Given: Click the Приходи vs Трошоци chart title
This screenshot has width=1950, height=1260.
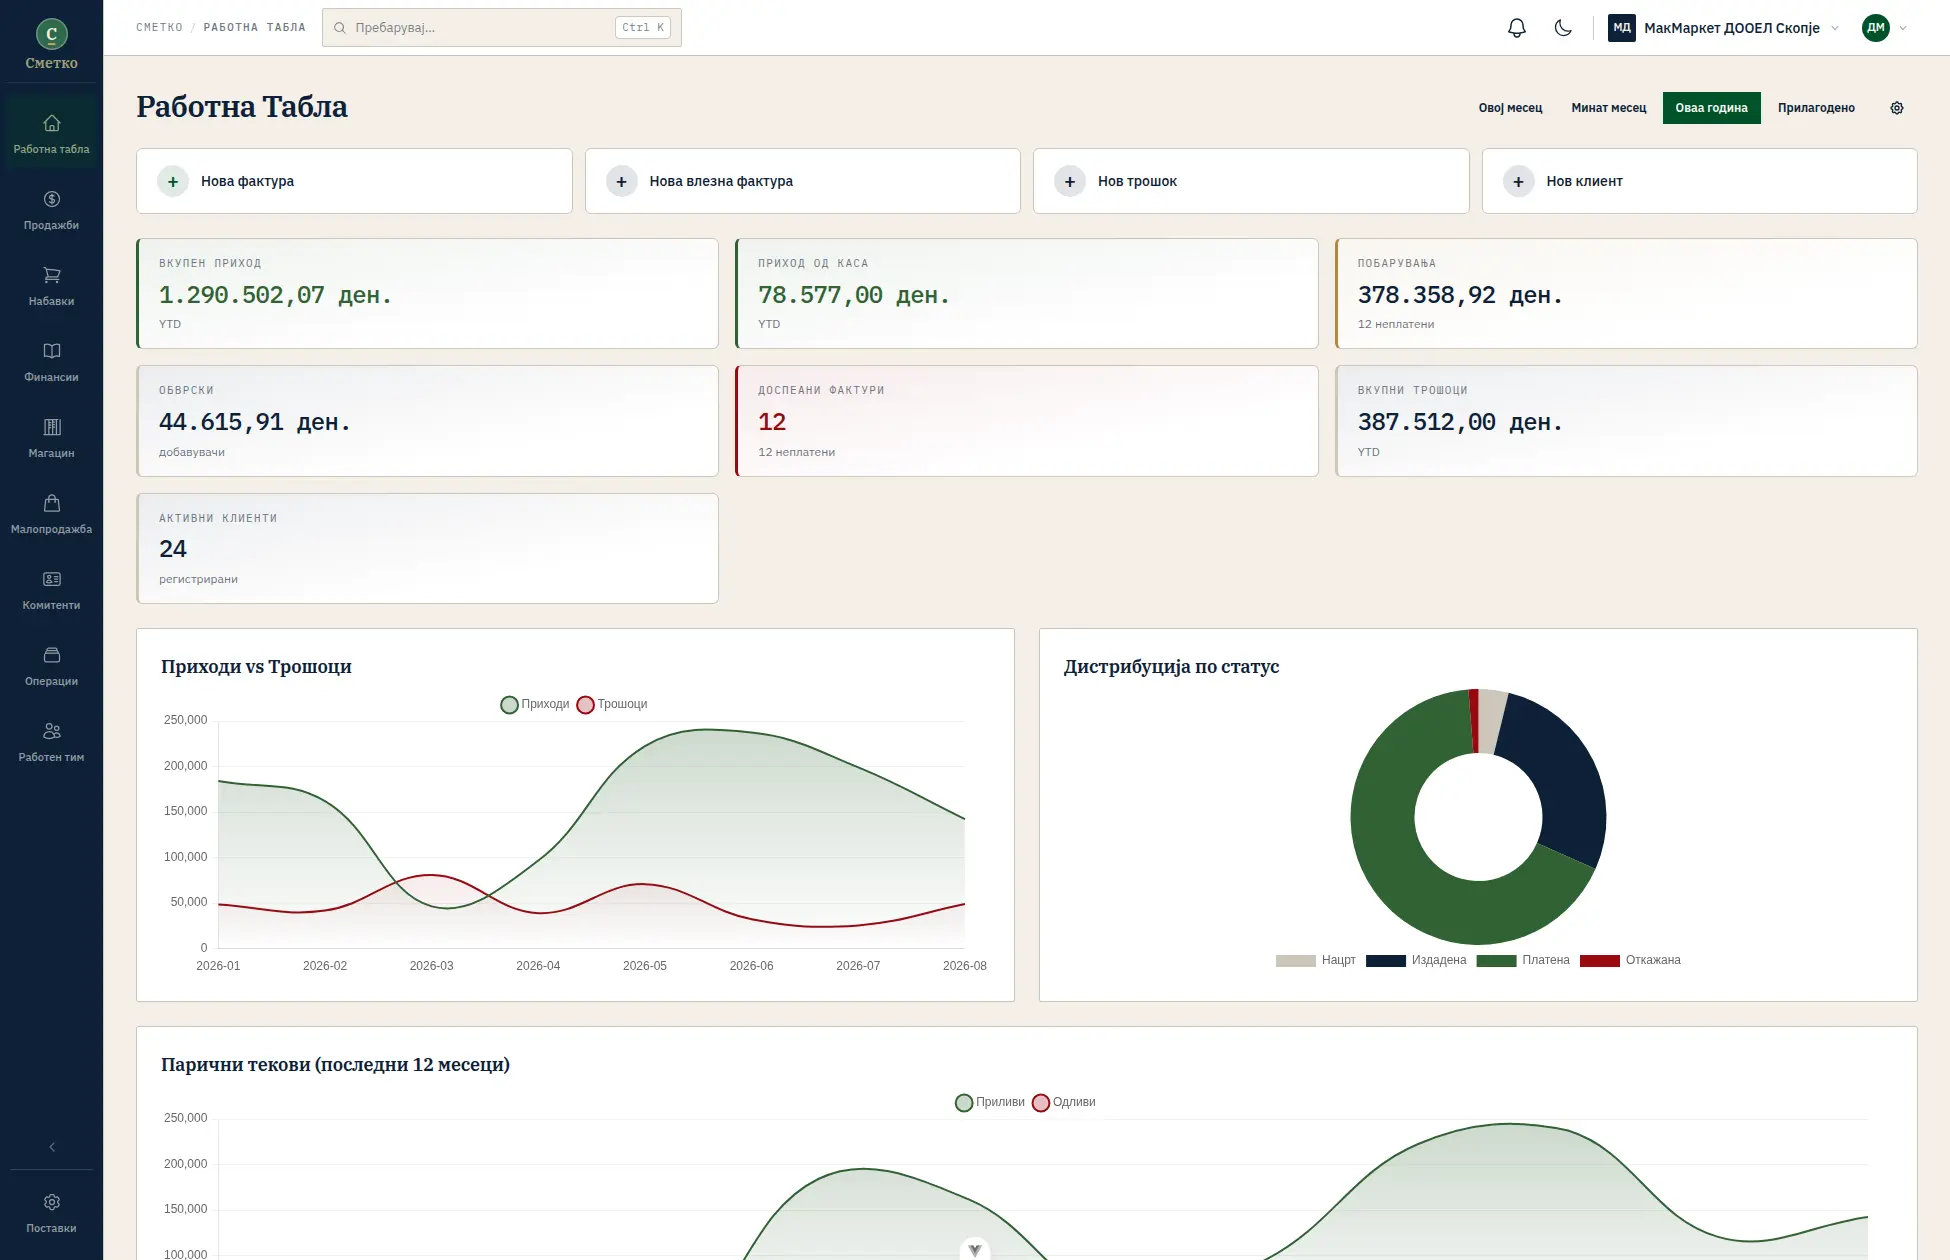Looking at the screenshot, I should 256,667.
